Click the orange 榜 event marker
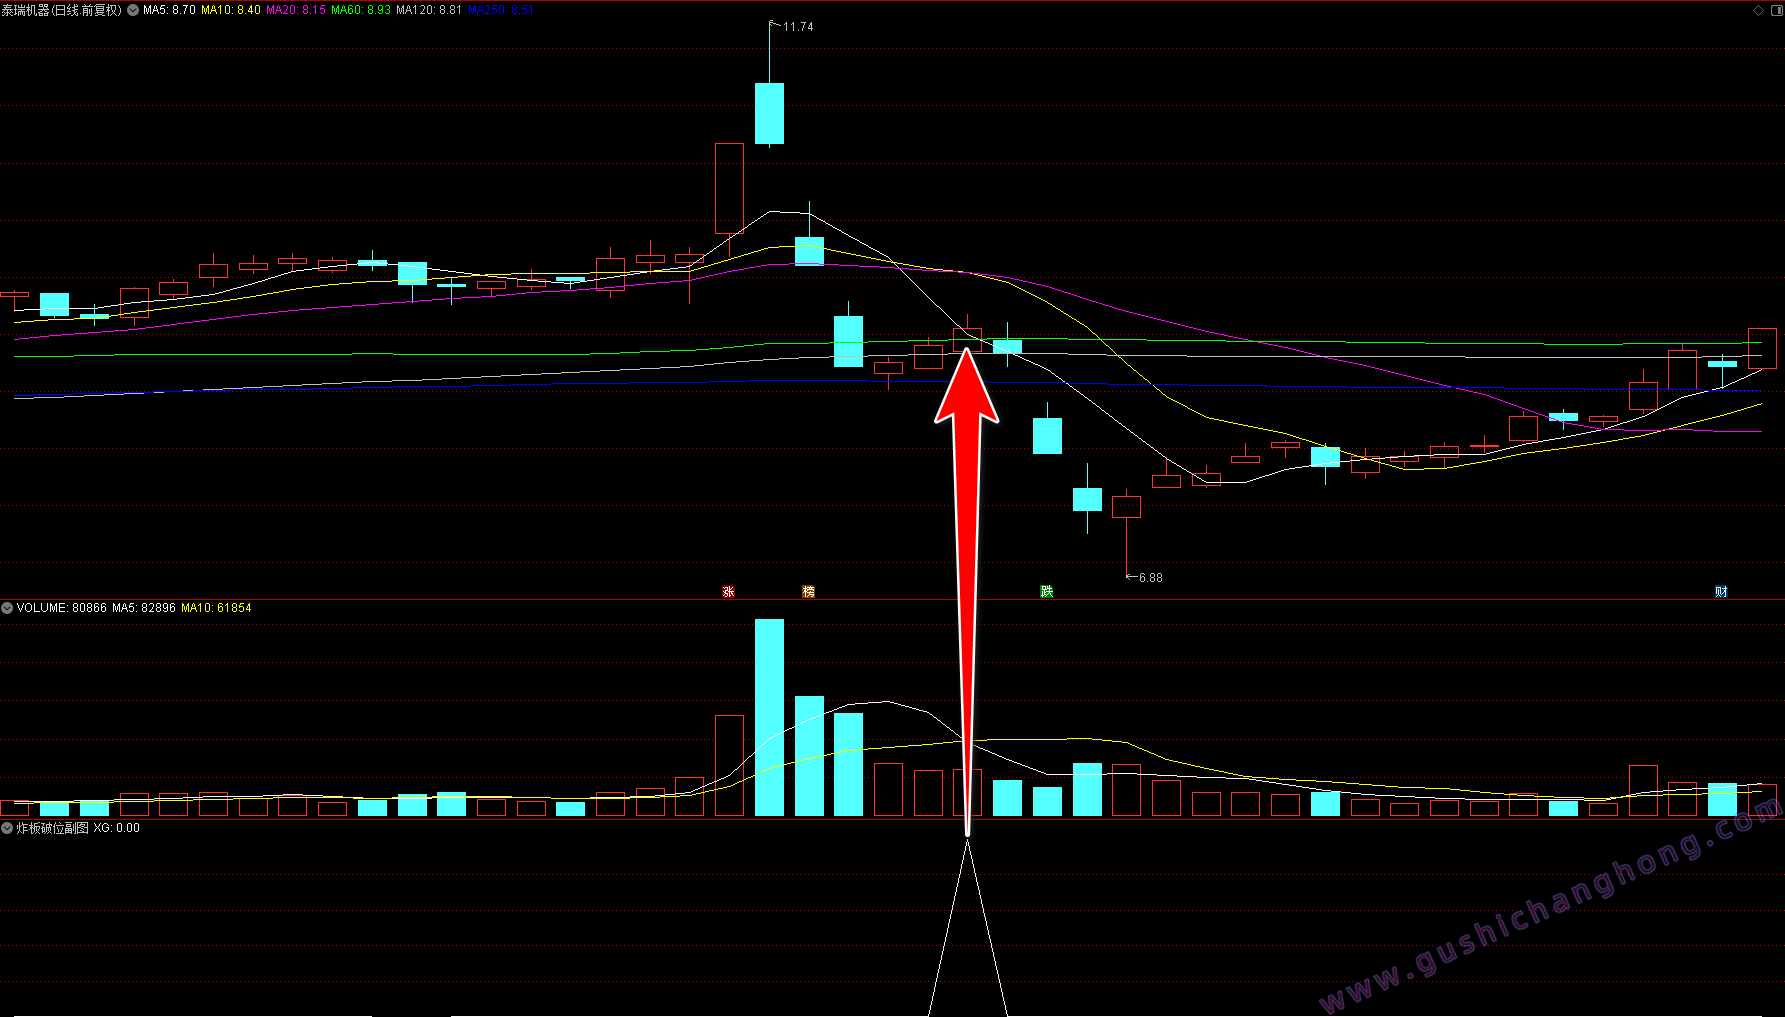Image resolution: width=1785 pixels, height=1017 pixels. coord(809,592)
